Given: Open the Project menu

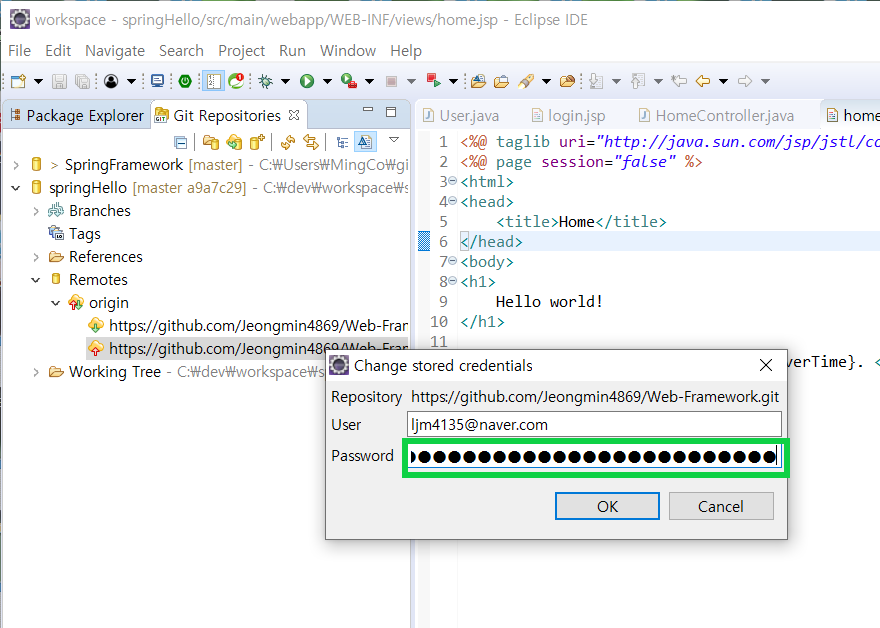Looking at the screenshot, I should pos(241,51).
